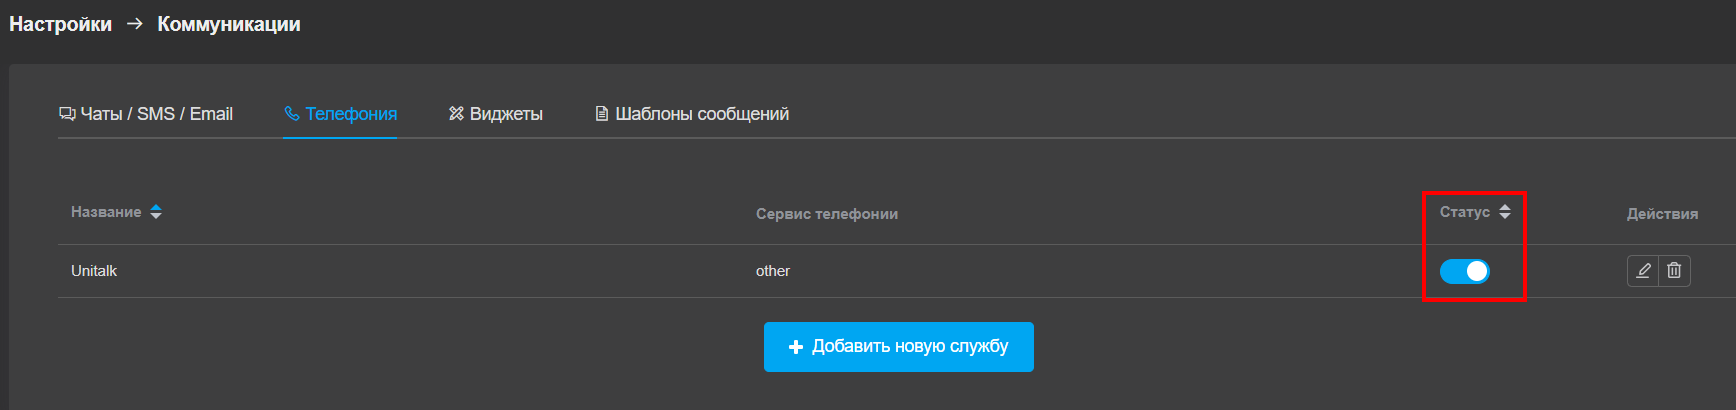Edit the Unitalk service with pencil icon
Viewport: 1736px width, 410px height.
(x=1643, y=271)
